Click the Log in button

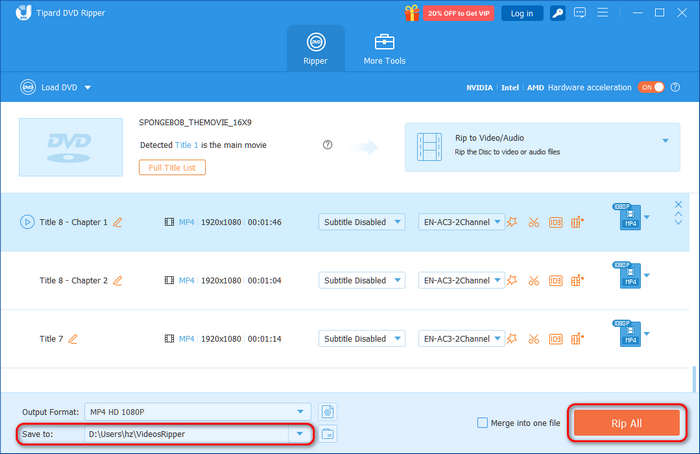pos(522,13)
